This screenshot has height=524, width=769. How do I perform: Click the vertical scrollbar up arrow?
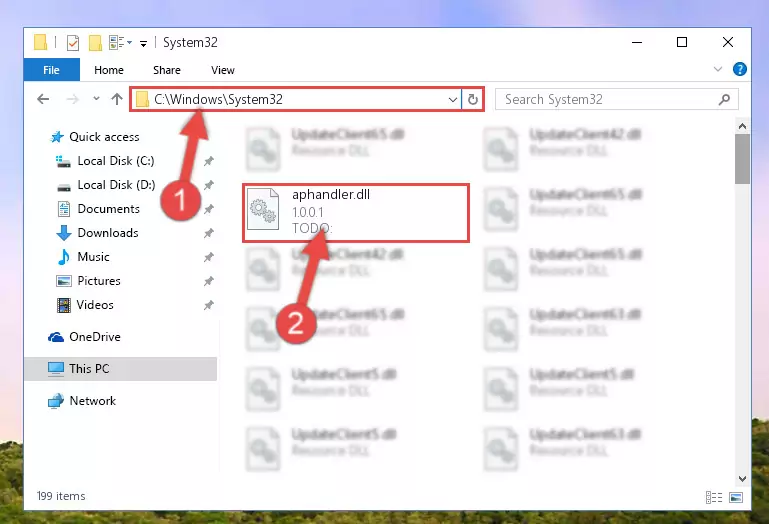click(x=743, y=127)
